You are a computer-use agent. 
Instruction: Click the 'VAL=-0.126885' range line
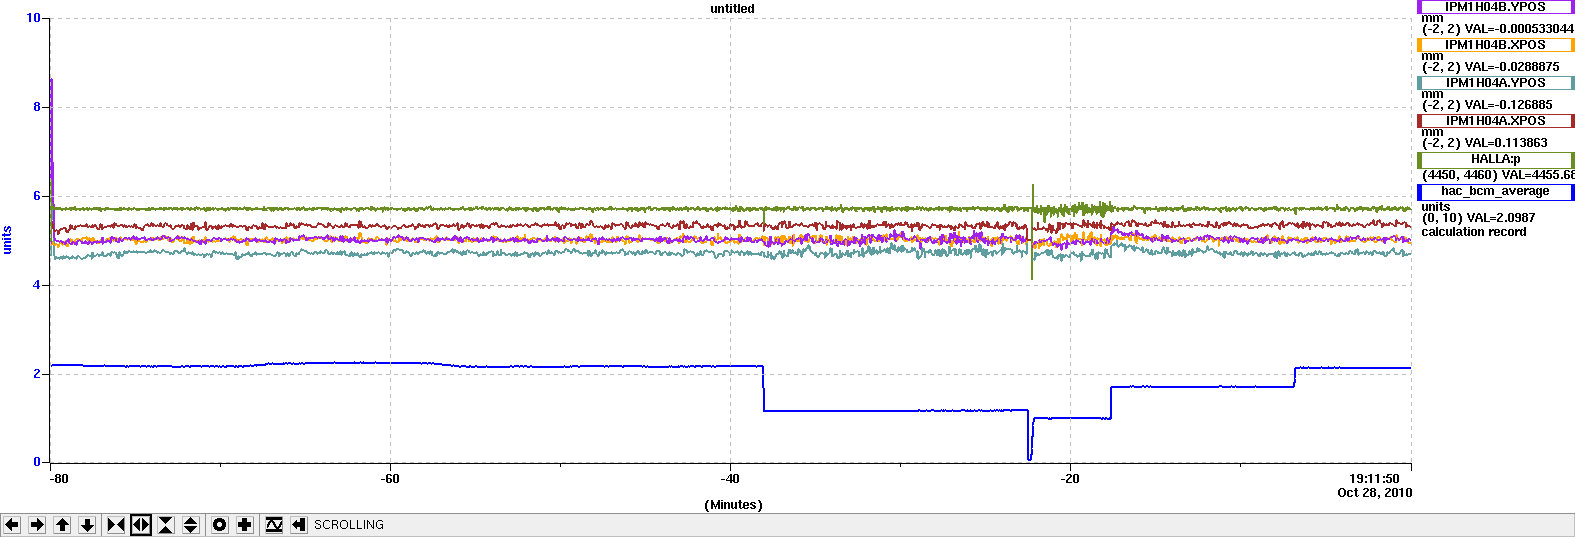tap(1488, 105)
